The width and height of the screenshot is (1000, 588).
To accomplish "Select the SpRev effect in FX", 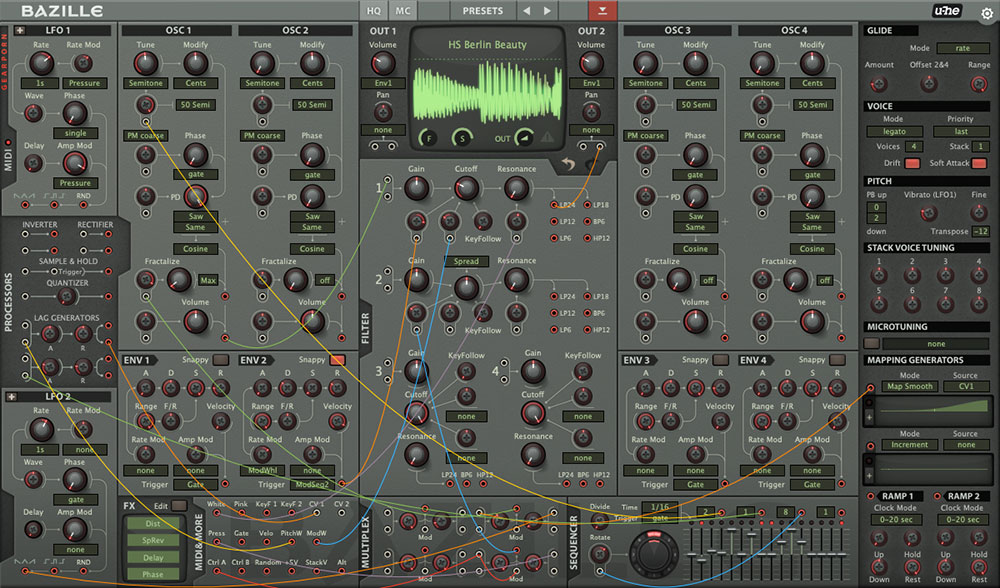I will [152, 540].
